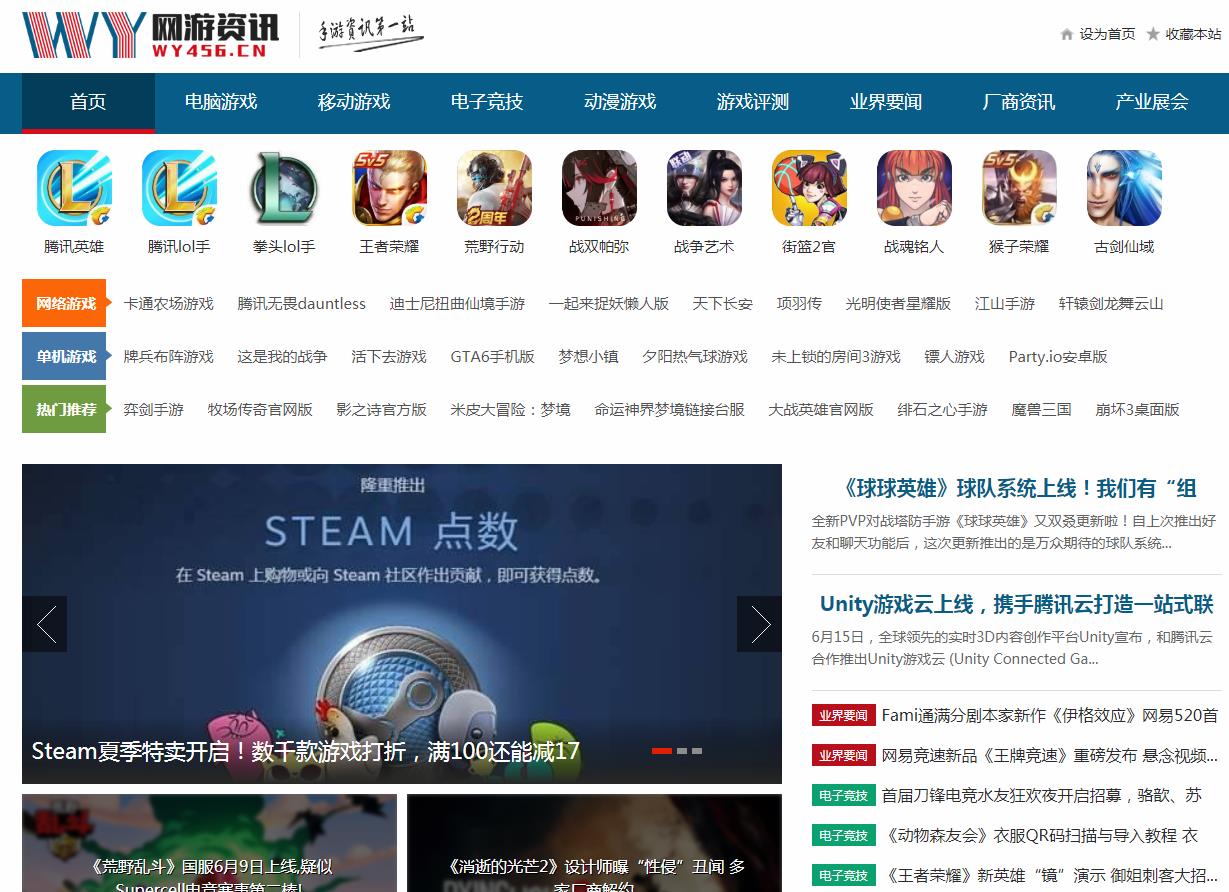Open the 街篮2官 game icon

tap(809, 188)
